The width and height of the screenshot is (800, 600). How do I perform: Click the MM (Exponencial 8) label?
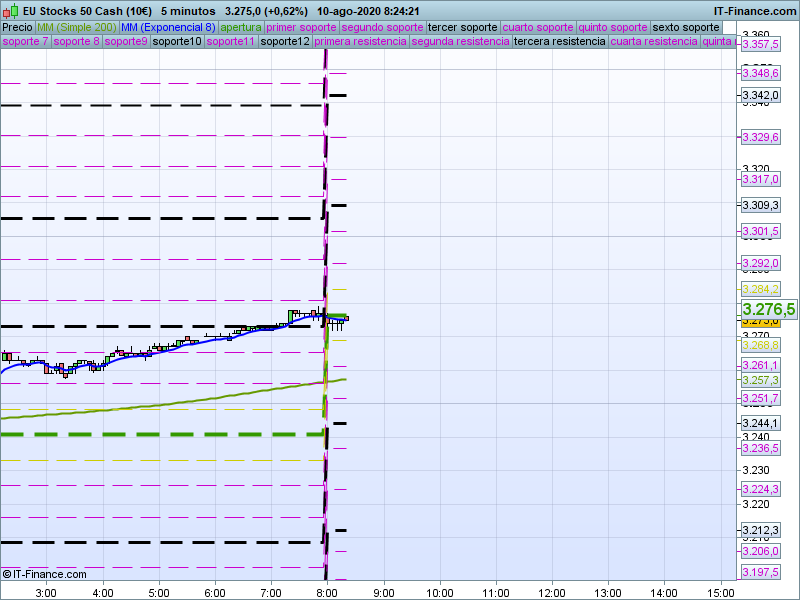coord(167,27)
